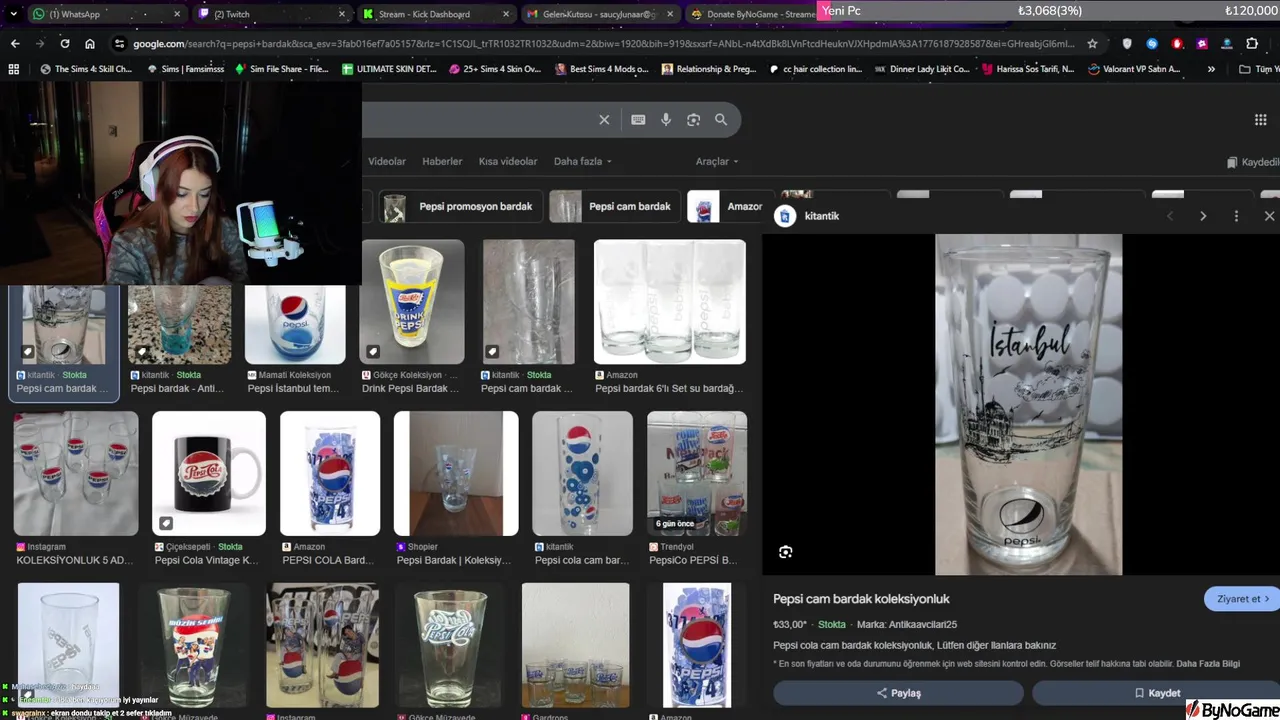1280x720 pixels.
Task: Open the on-screen keyboard input tool
Action: pyautogui.click(x=638, y=120)
